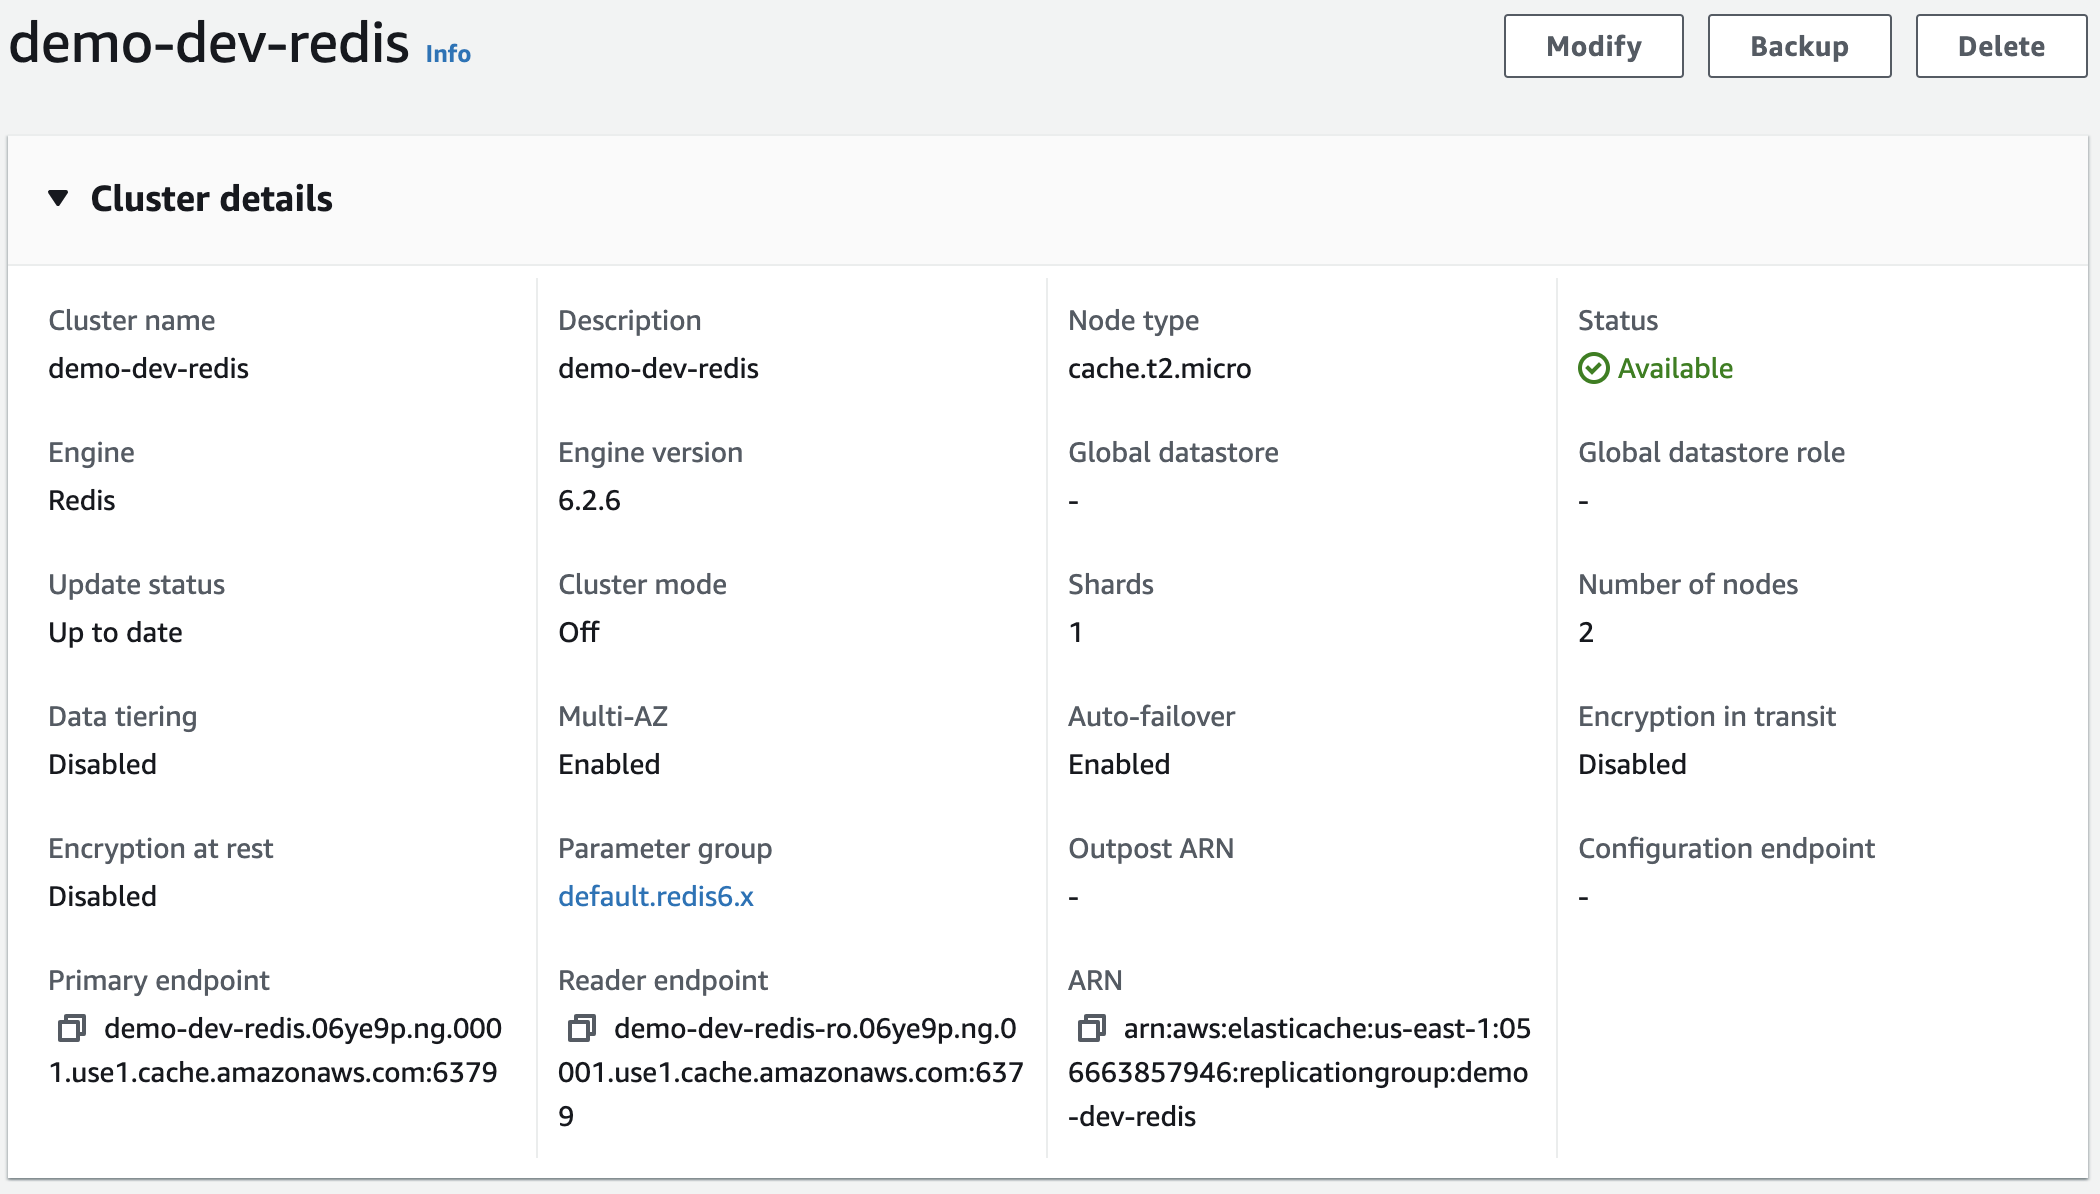
Task: Click the Encryption at rest label
Action: (x=160, y=848)
